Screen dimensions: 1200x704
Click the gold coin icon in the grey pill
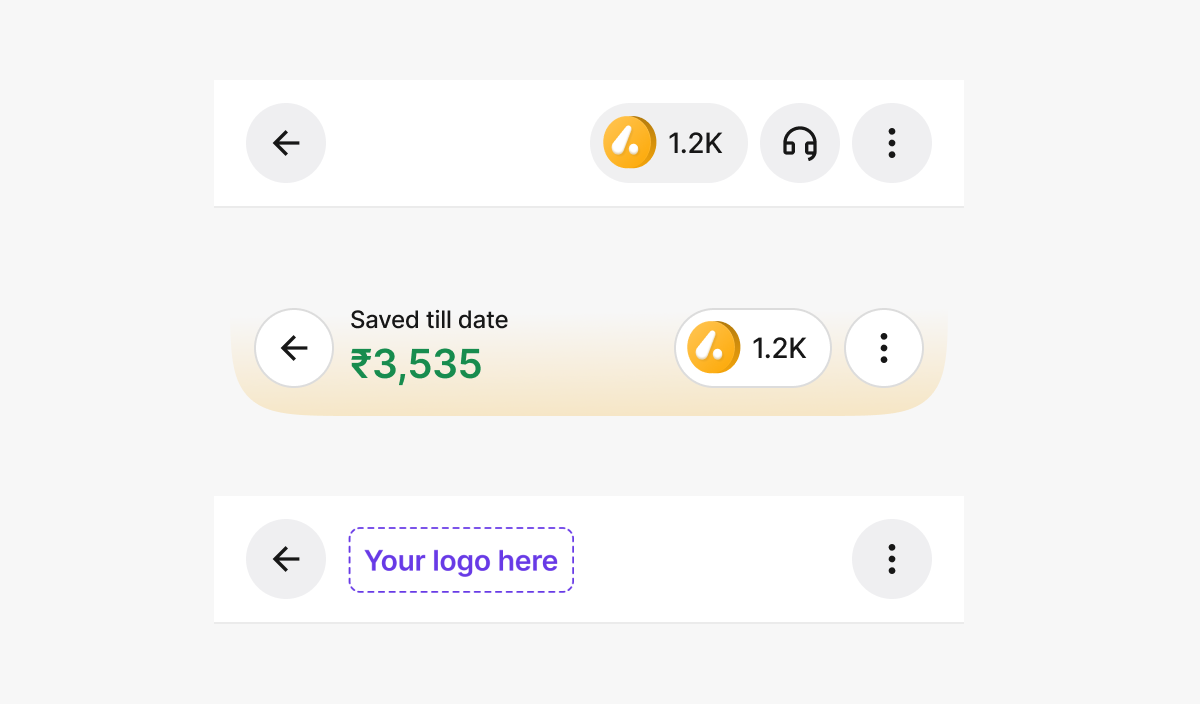(x=630, y=143)
